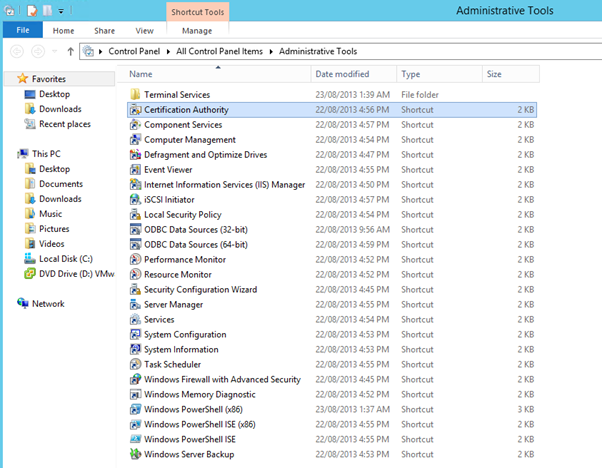Go up one level with Up arrow

[70, 51]
